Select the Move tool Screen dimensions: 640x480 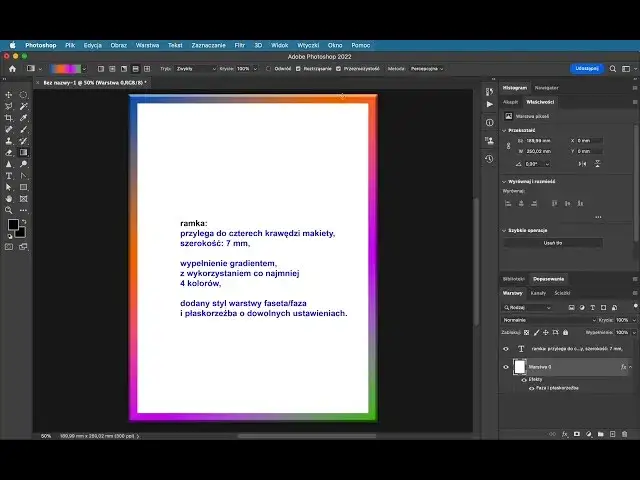(9, 95)
